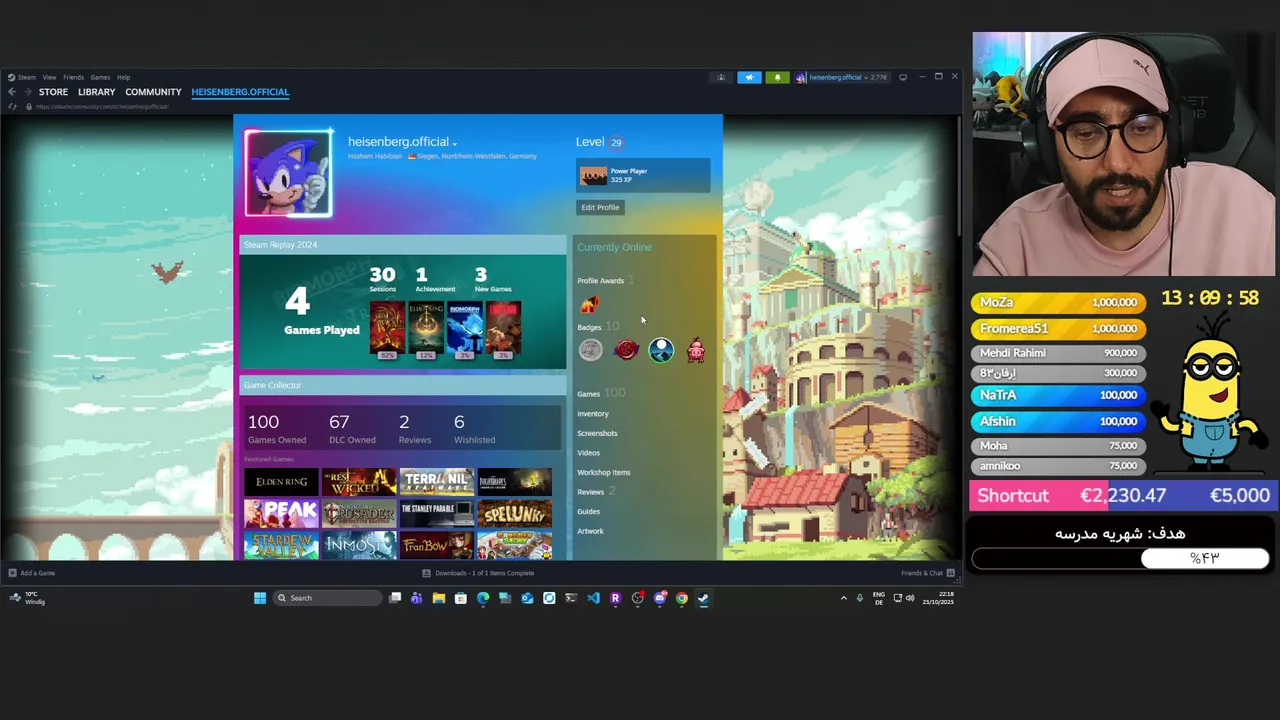Open Discord from the taskbar

tap(660, 598)
